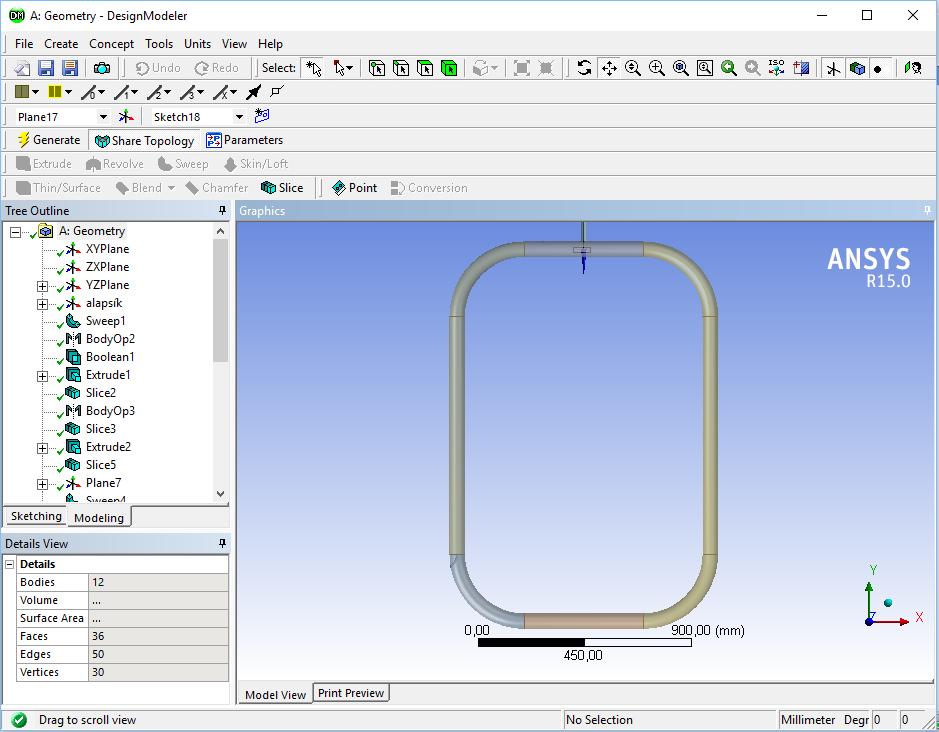Select the Box Zoom tool
The width and height of the screenshot is (939, 732).
coord(657,68)
